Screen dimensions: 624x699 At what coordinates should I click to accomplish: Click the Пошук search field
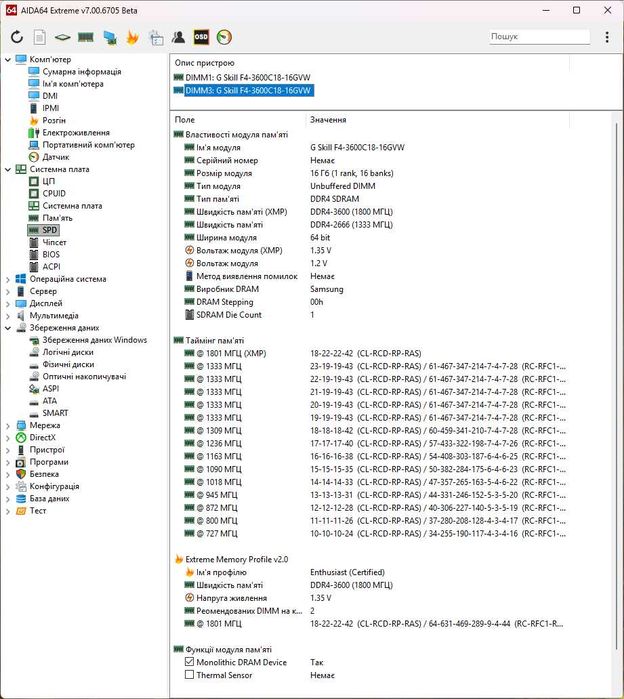[x=539, y=37]
